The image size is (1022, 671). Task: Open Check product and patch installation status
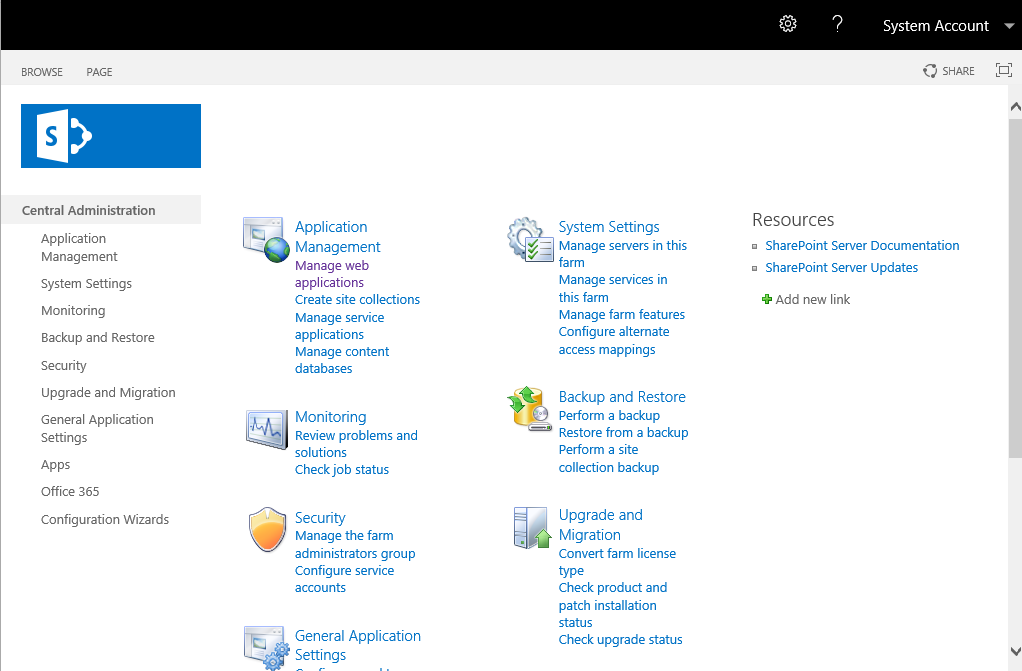[613, 605]
